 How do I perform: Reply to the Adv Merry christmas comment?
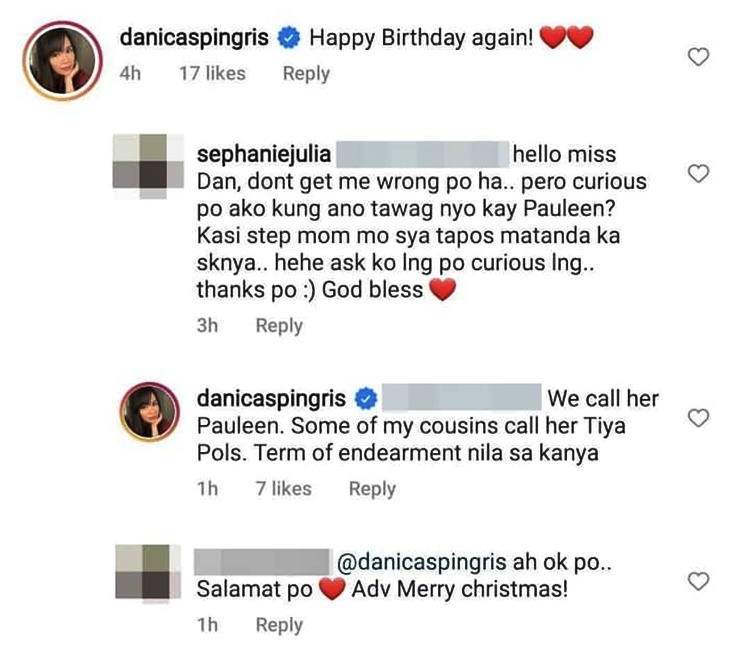click(279, 625)
